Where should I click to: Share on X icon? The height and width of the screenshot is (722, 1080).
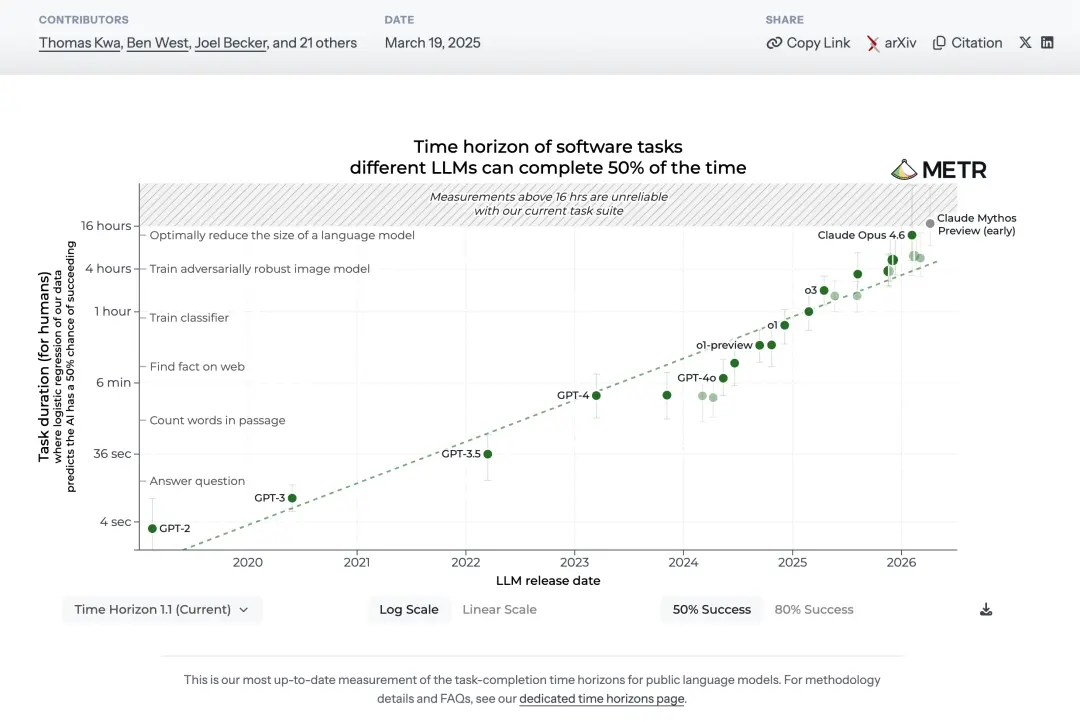[x=1025, y=43]
